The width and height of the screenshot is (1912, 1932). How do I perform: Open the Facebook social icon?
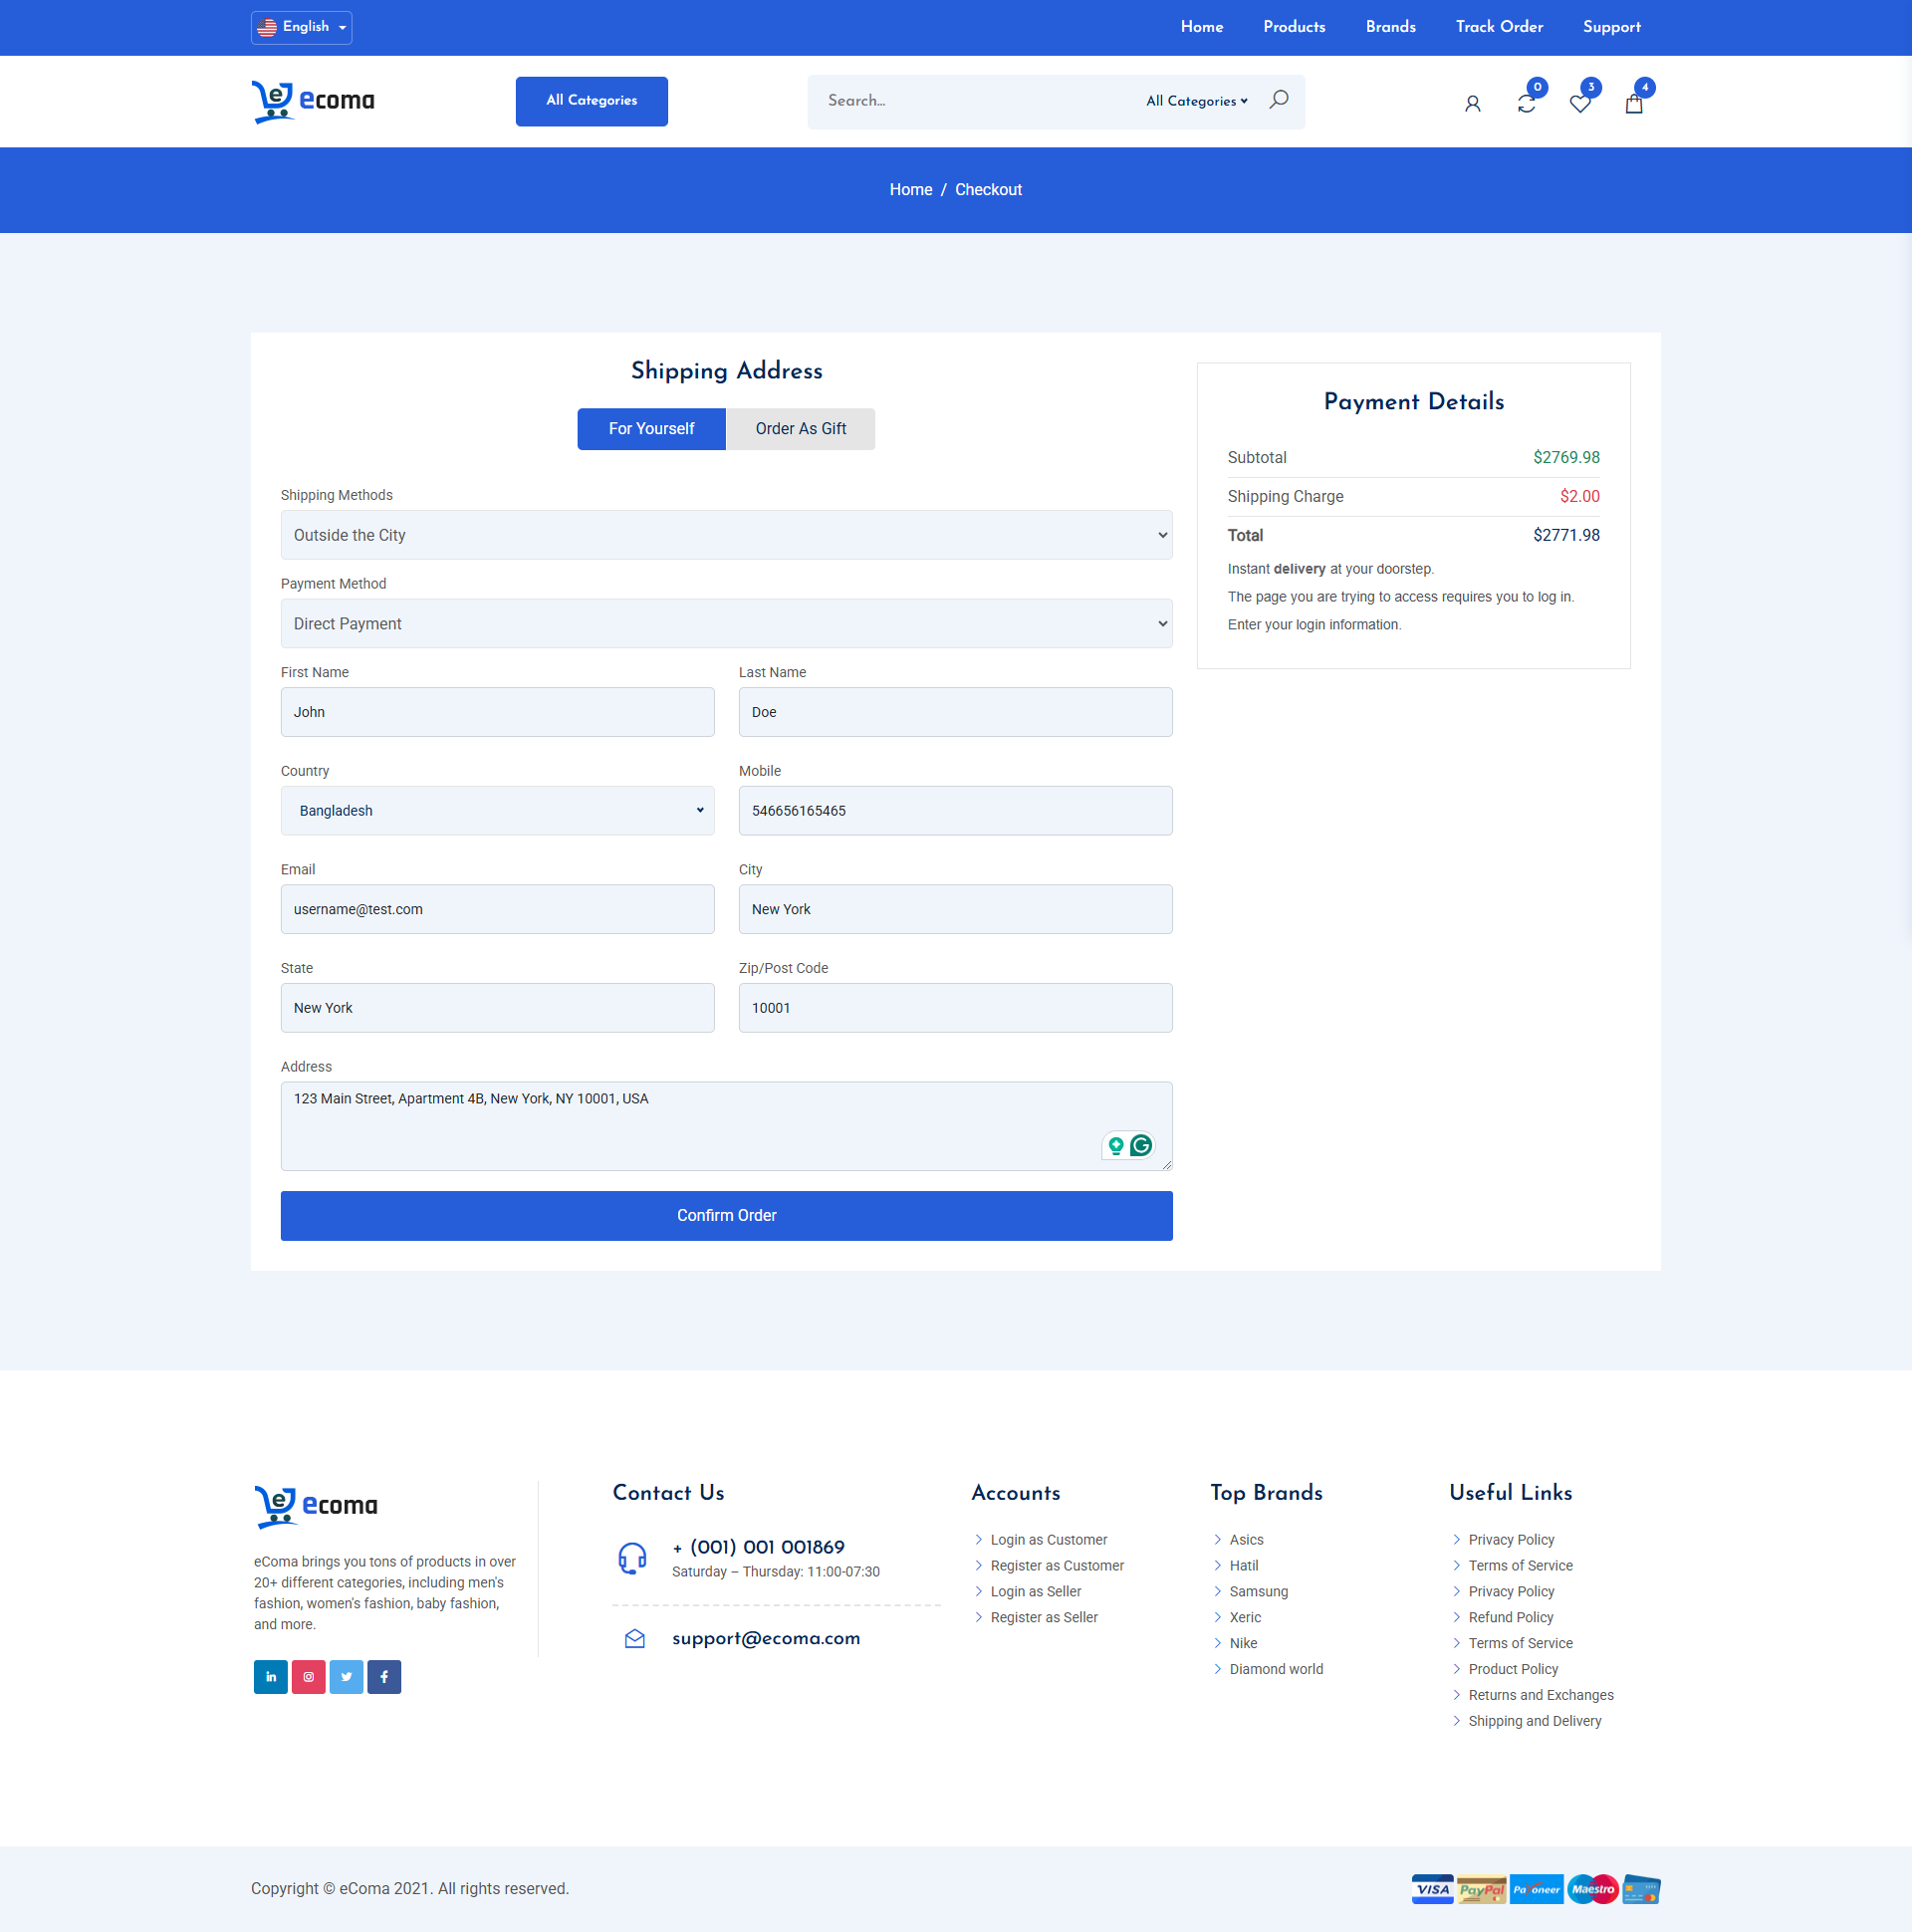point(384,1677)
